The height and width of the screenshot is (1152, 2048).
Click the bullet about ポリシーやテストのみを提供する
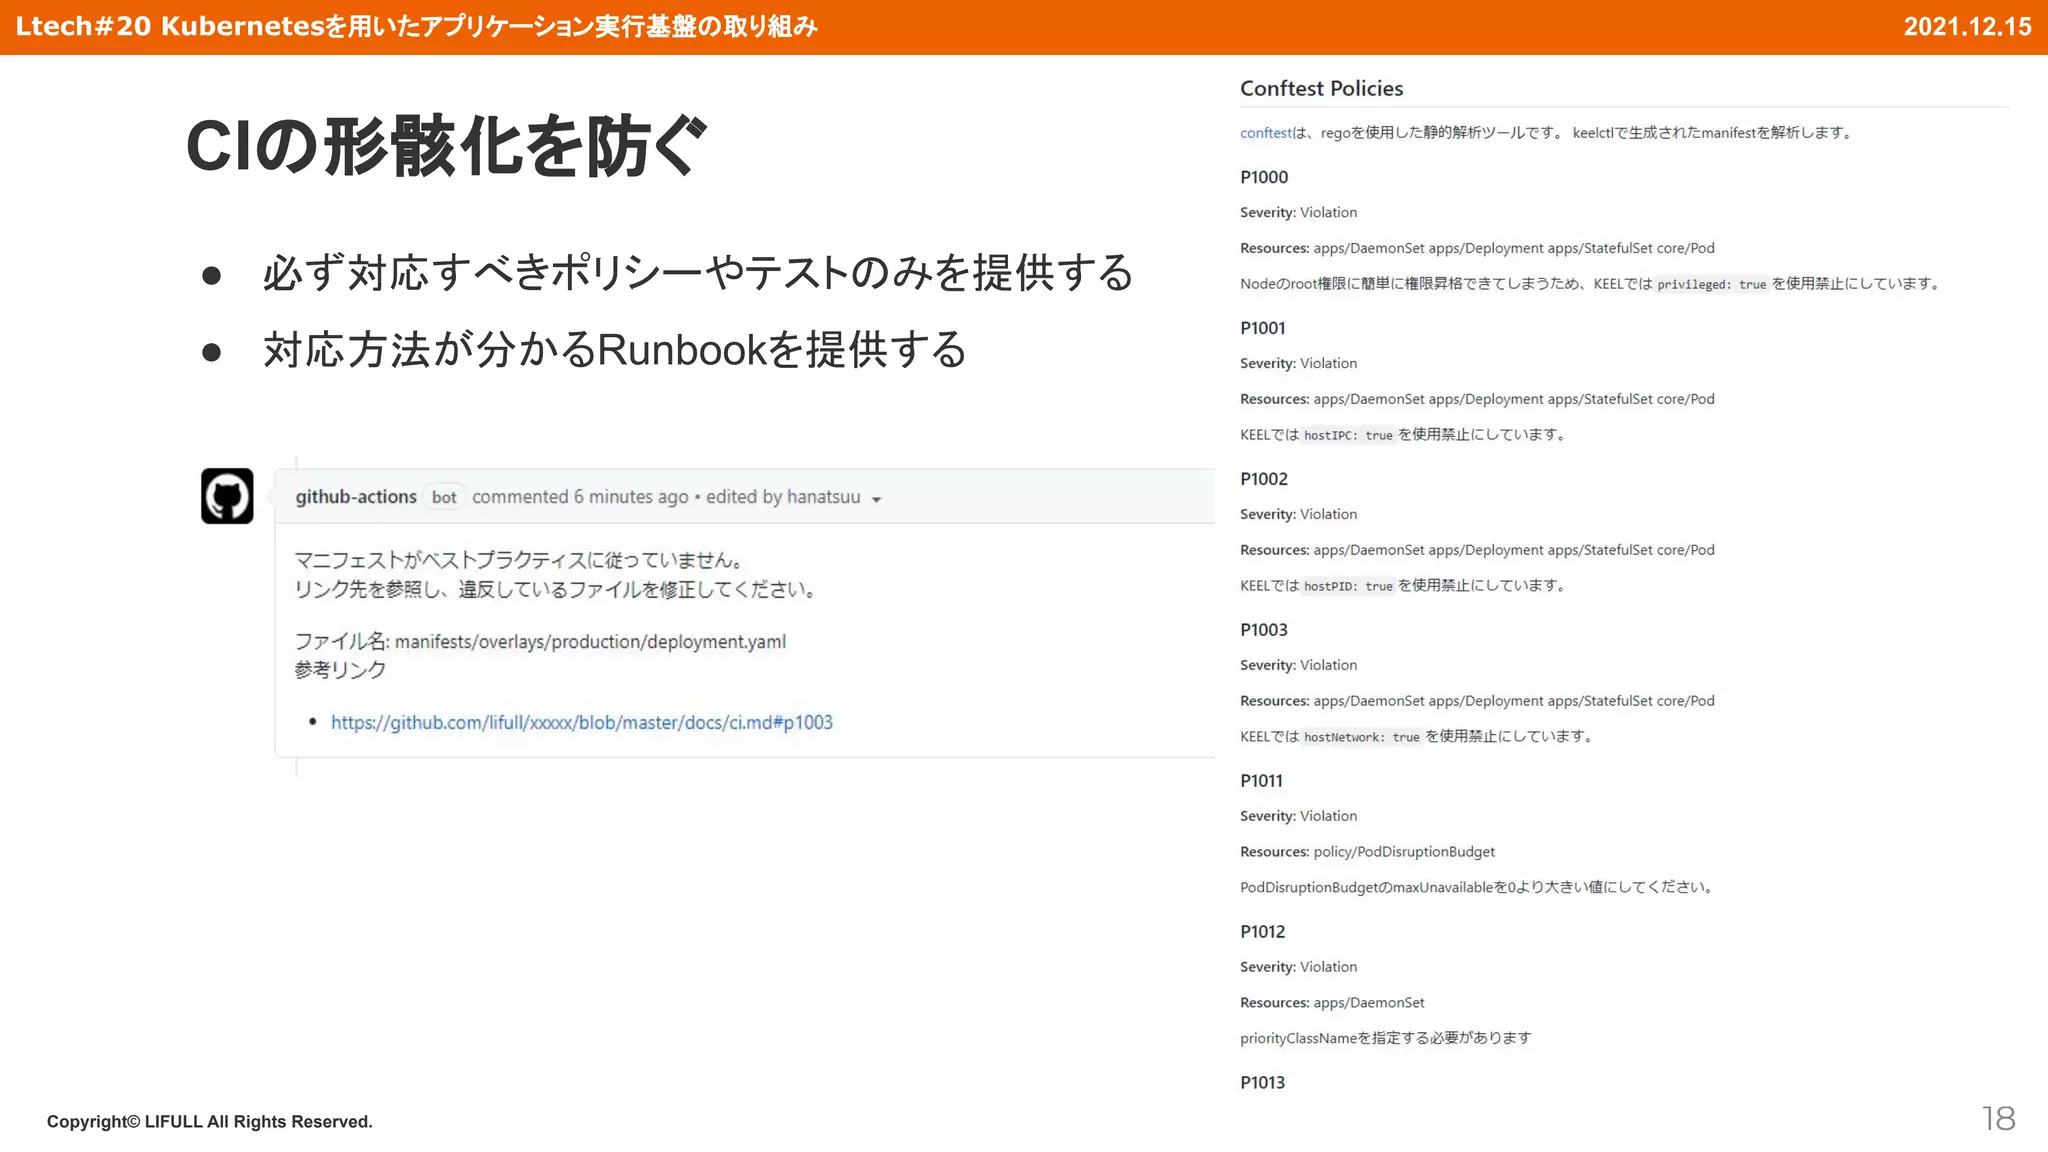(x=698, y=273)
